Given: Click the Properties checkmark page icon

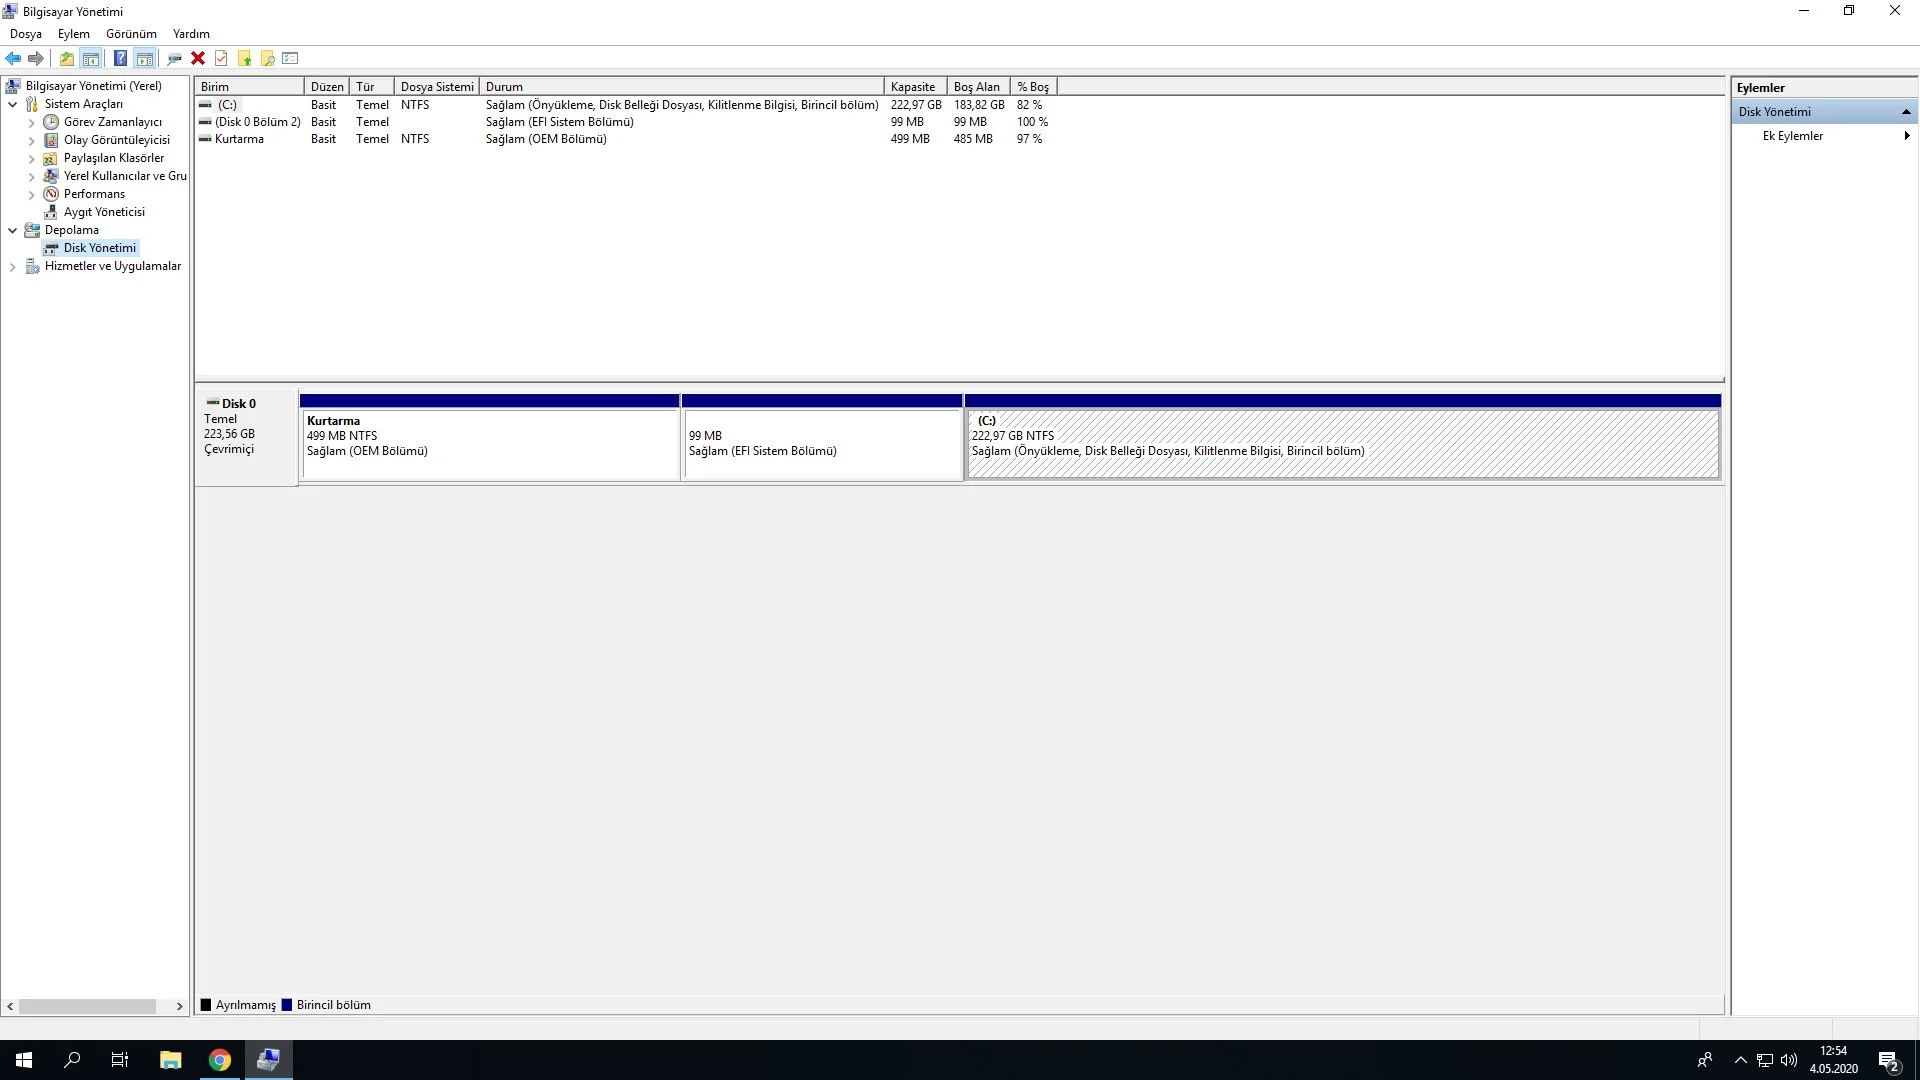Looking at the screenshot, I should tap(221, 58).
